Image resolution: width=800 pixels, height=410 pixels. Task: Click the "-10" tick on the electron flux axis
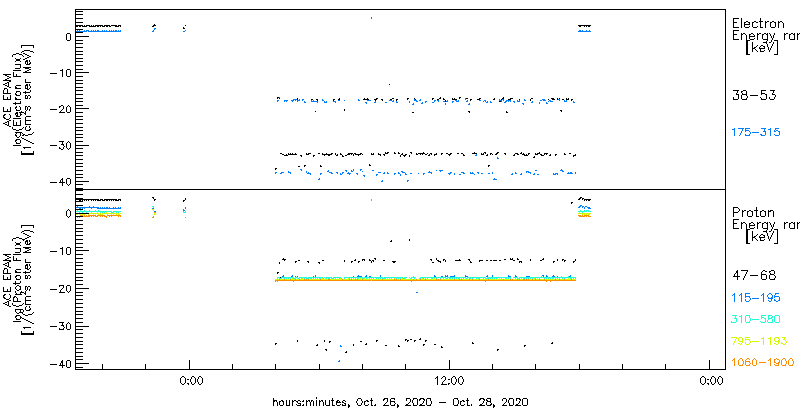(61, 72)
